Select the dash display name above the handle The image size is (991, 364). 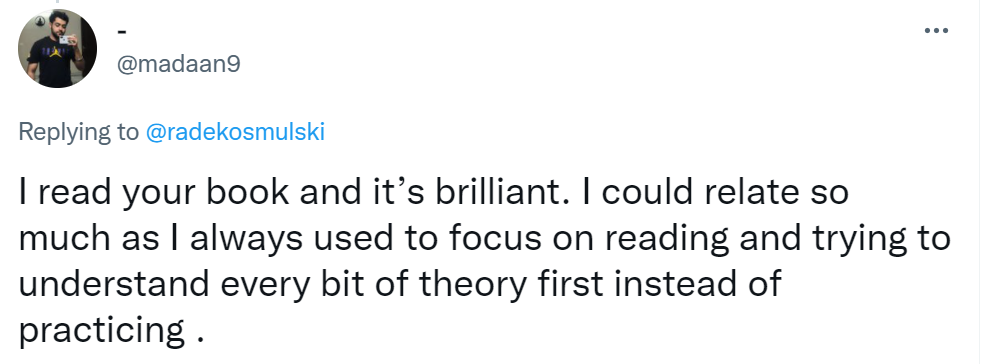(x=123, y=30)
